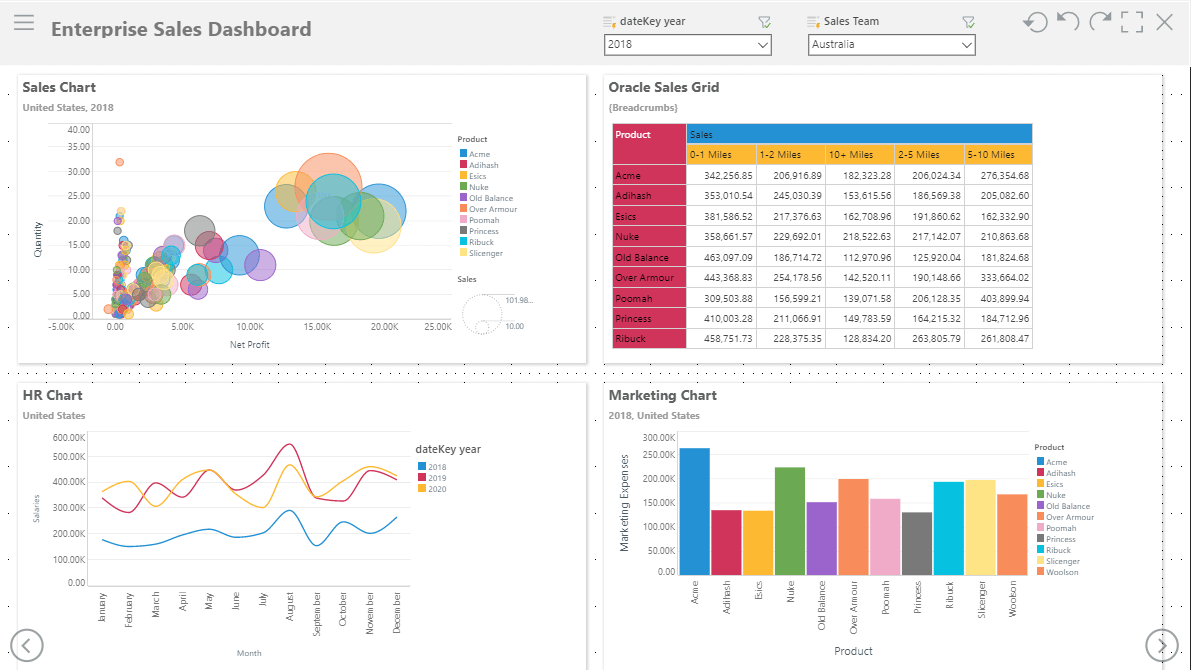This screenshot has width=1191, height=670.
Task: Click the Oracle Sales Grid title
Action: (x=664, y=87)
